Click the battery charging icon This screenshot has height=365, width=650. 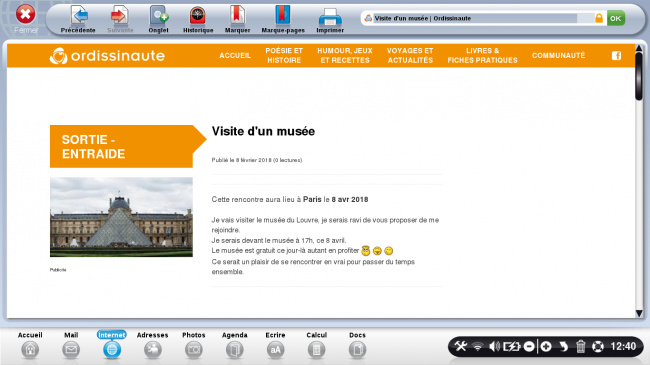(x=511, y=346)
